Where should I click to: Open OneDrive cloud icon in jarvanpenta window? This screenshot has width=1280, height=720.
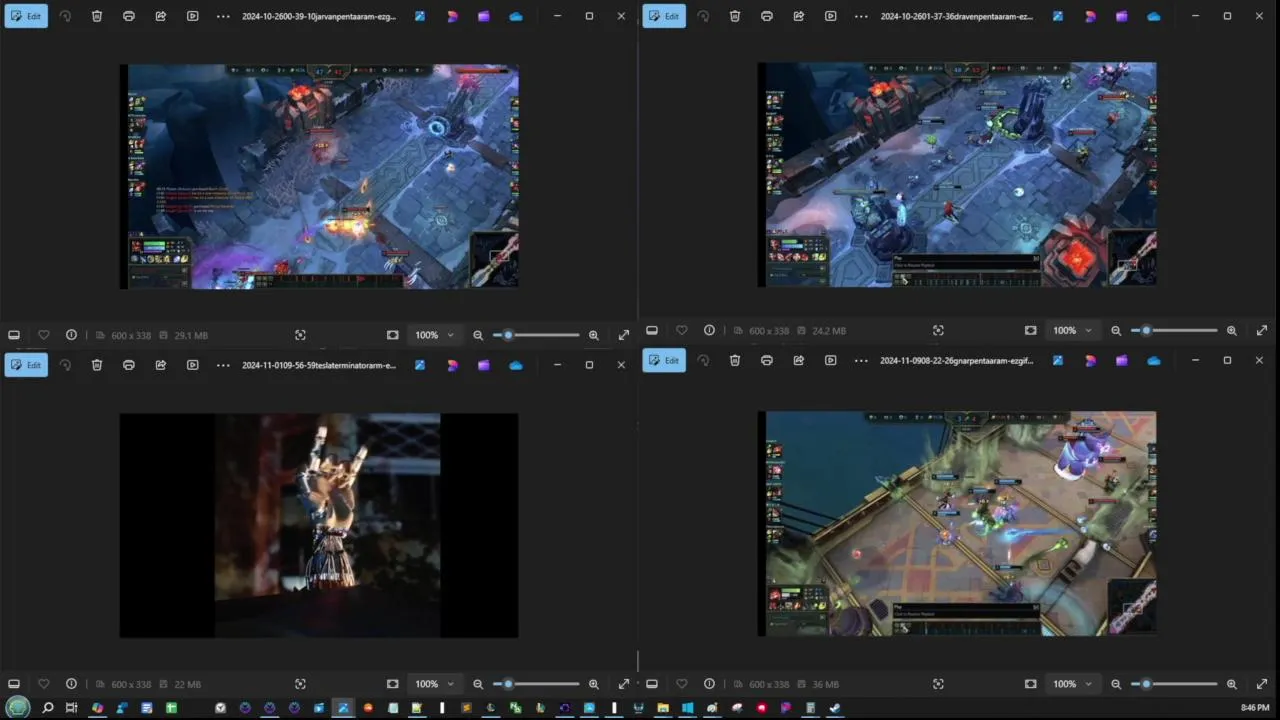[x=516, y=16]
